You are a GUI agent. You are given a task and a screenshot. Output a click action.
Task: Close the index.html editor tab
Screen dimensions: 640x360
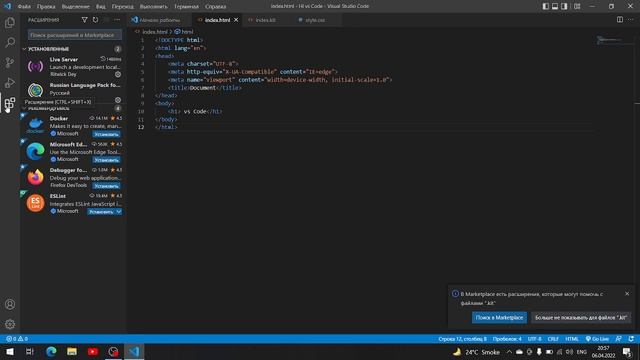(x=236, y=20)
